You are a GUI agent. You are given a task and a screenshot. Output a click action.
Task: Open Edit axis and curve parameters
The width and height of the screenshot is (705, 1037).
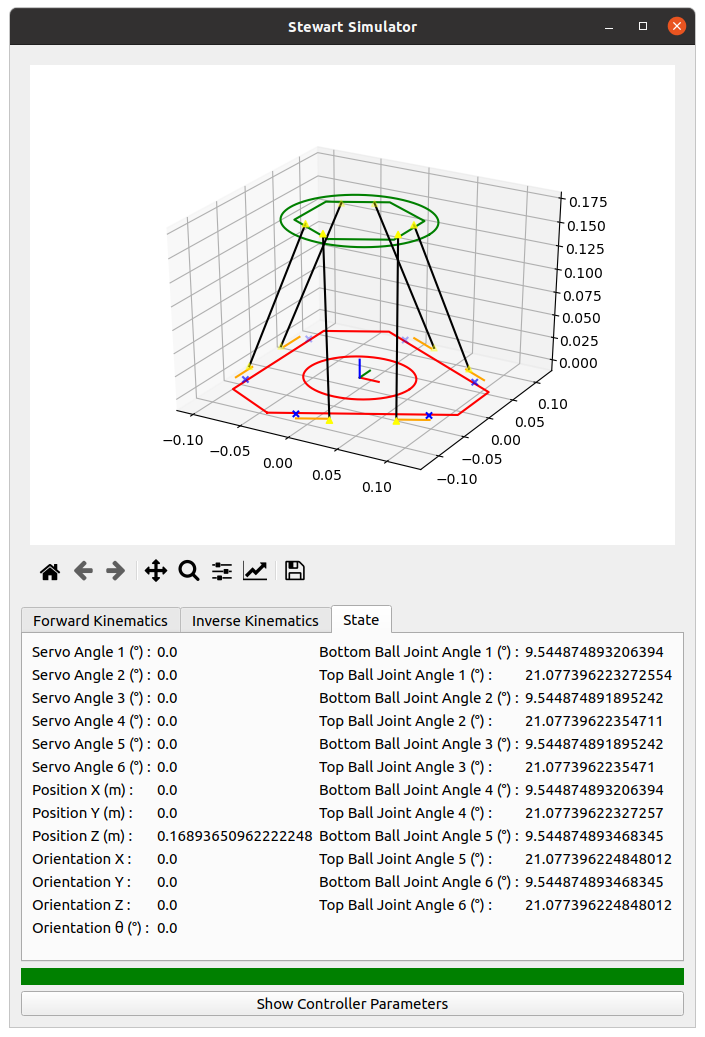pyautogui.click(x=255, y=571)
